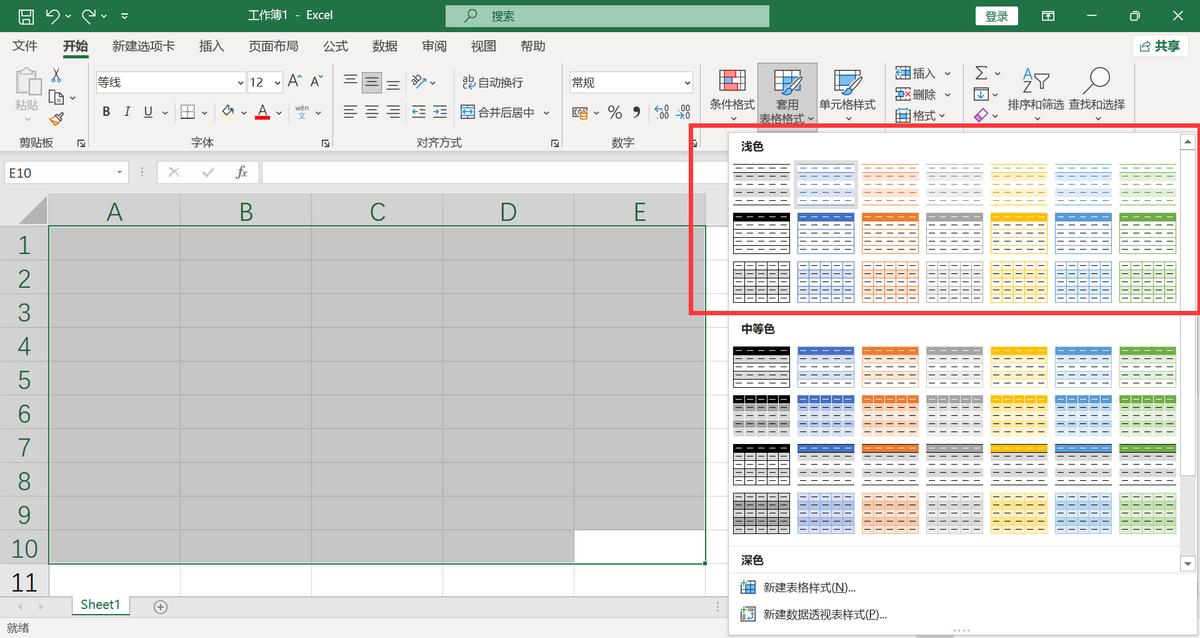Toggle Underline formatting
Viewport: 1200px width, 638px height.
click(149, 112)
